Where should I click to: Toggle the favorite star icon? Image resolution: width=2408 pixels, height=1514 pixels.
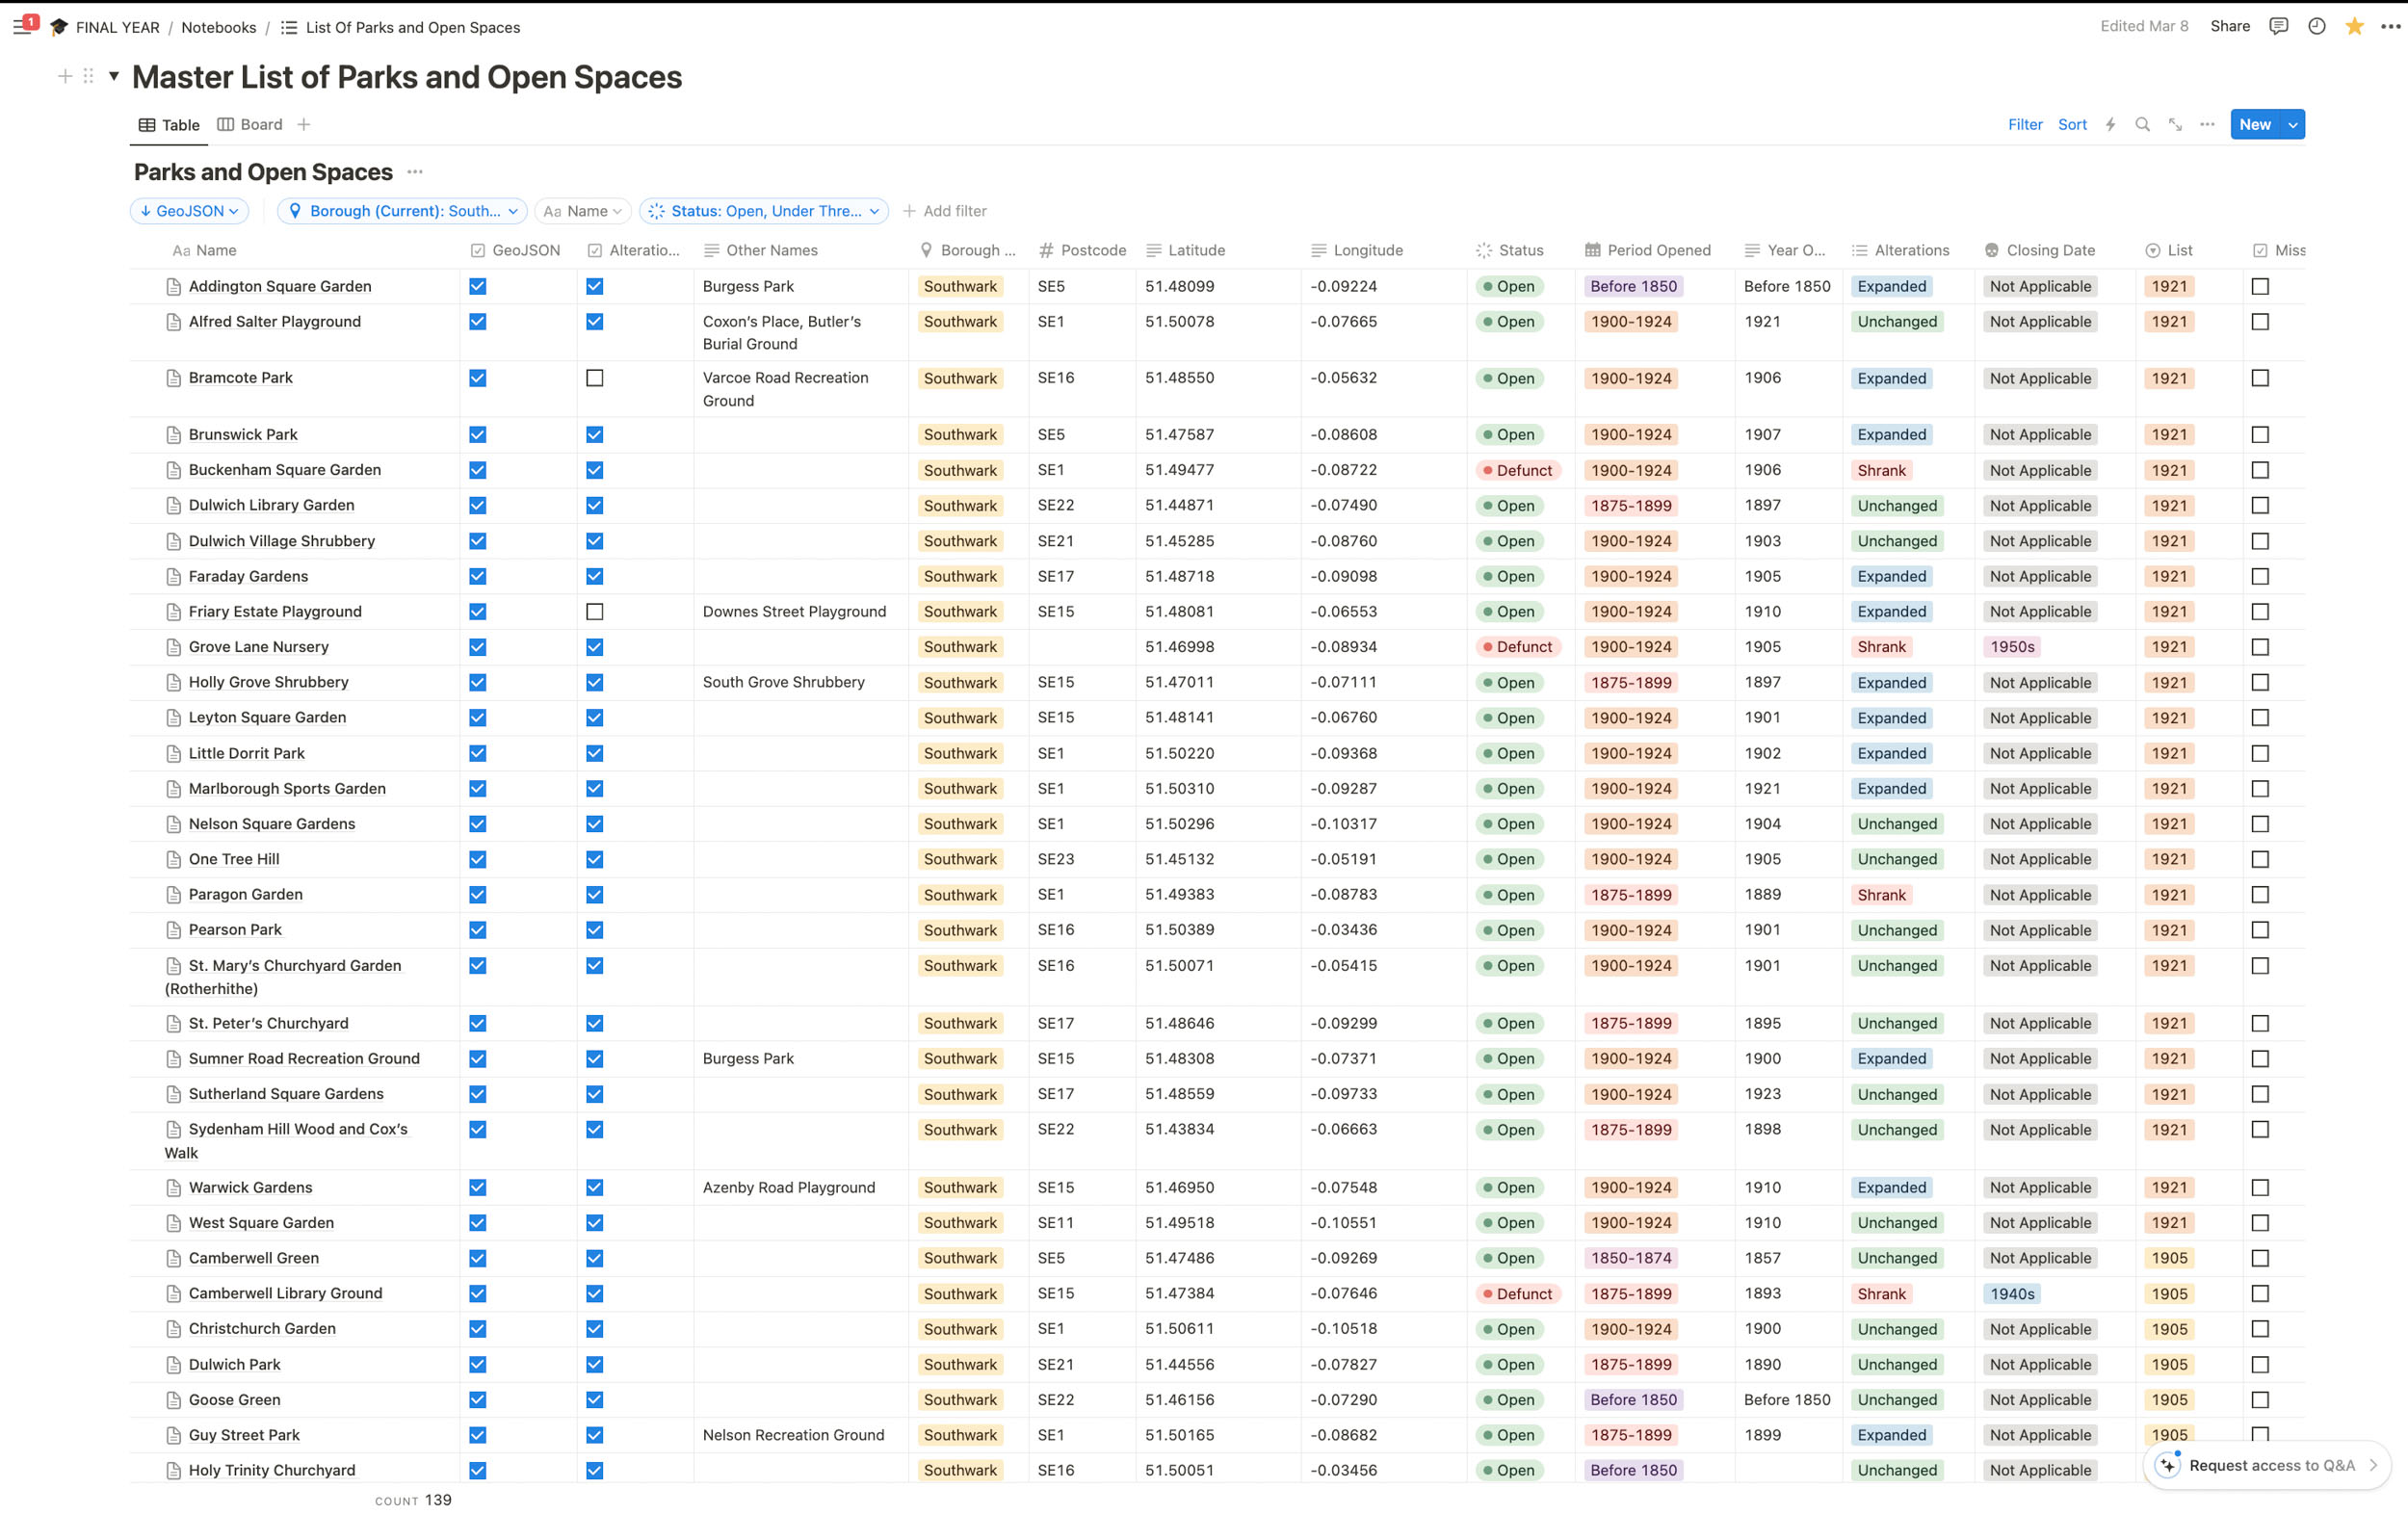pyautogui.click(x=2354, y=27)
